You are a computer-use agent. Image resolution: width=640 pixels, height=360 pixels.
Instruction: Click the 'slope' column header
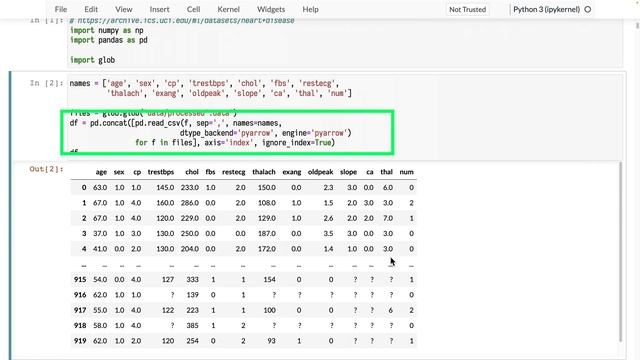[348, 172]
